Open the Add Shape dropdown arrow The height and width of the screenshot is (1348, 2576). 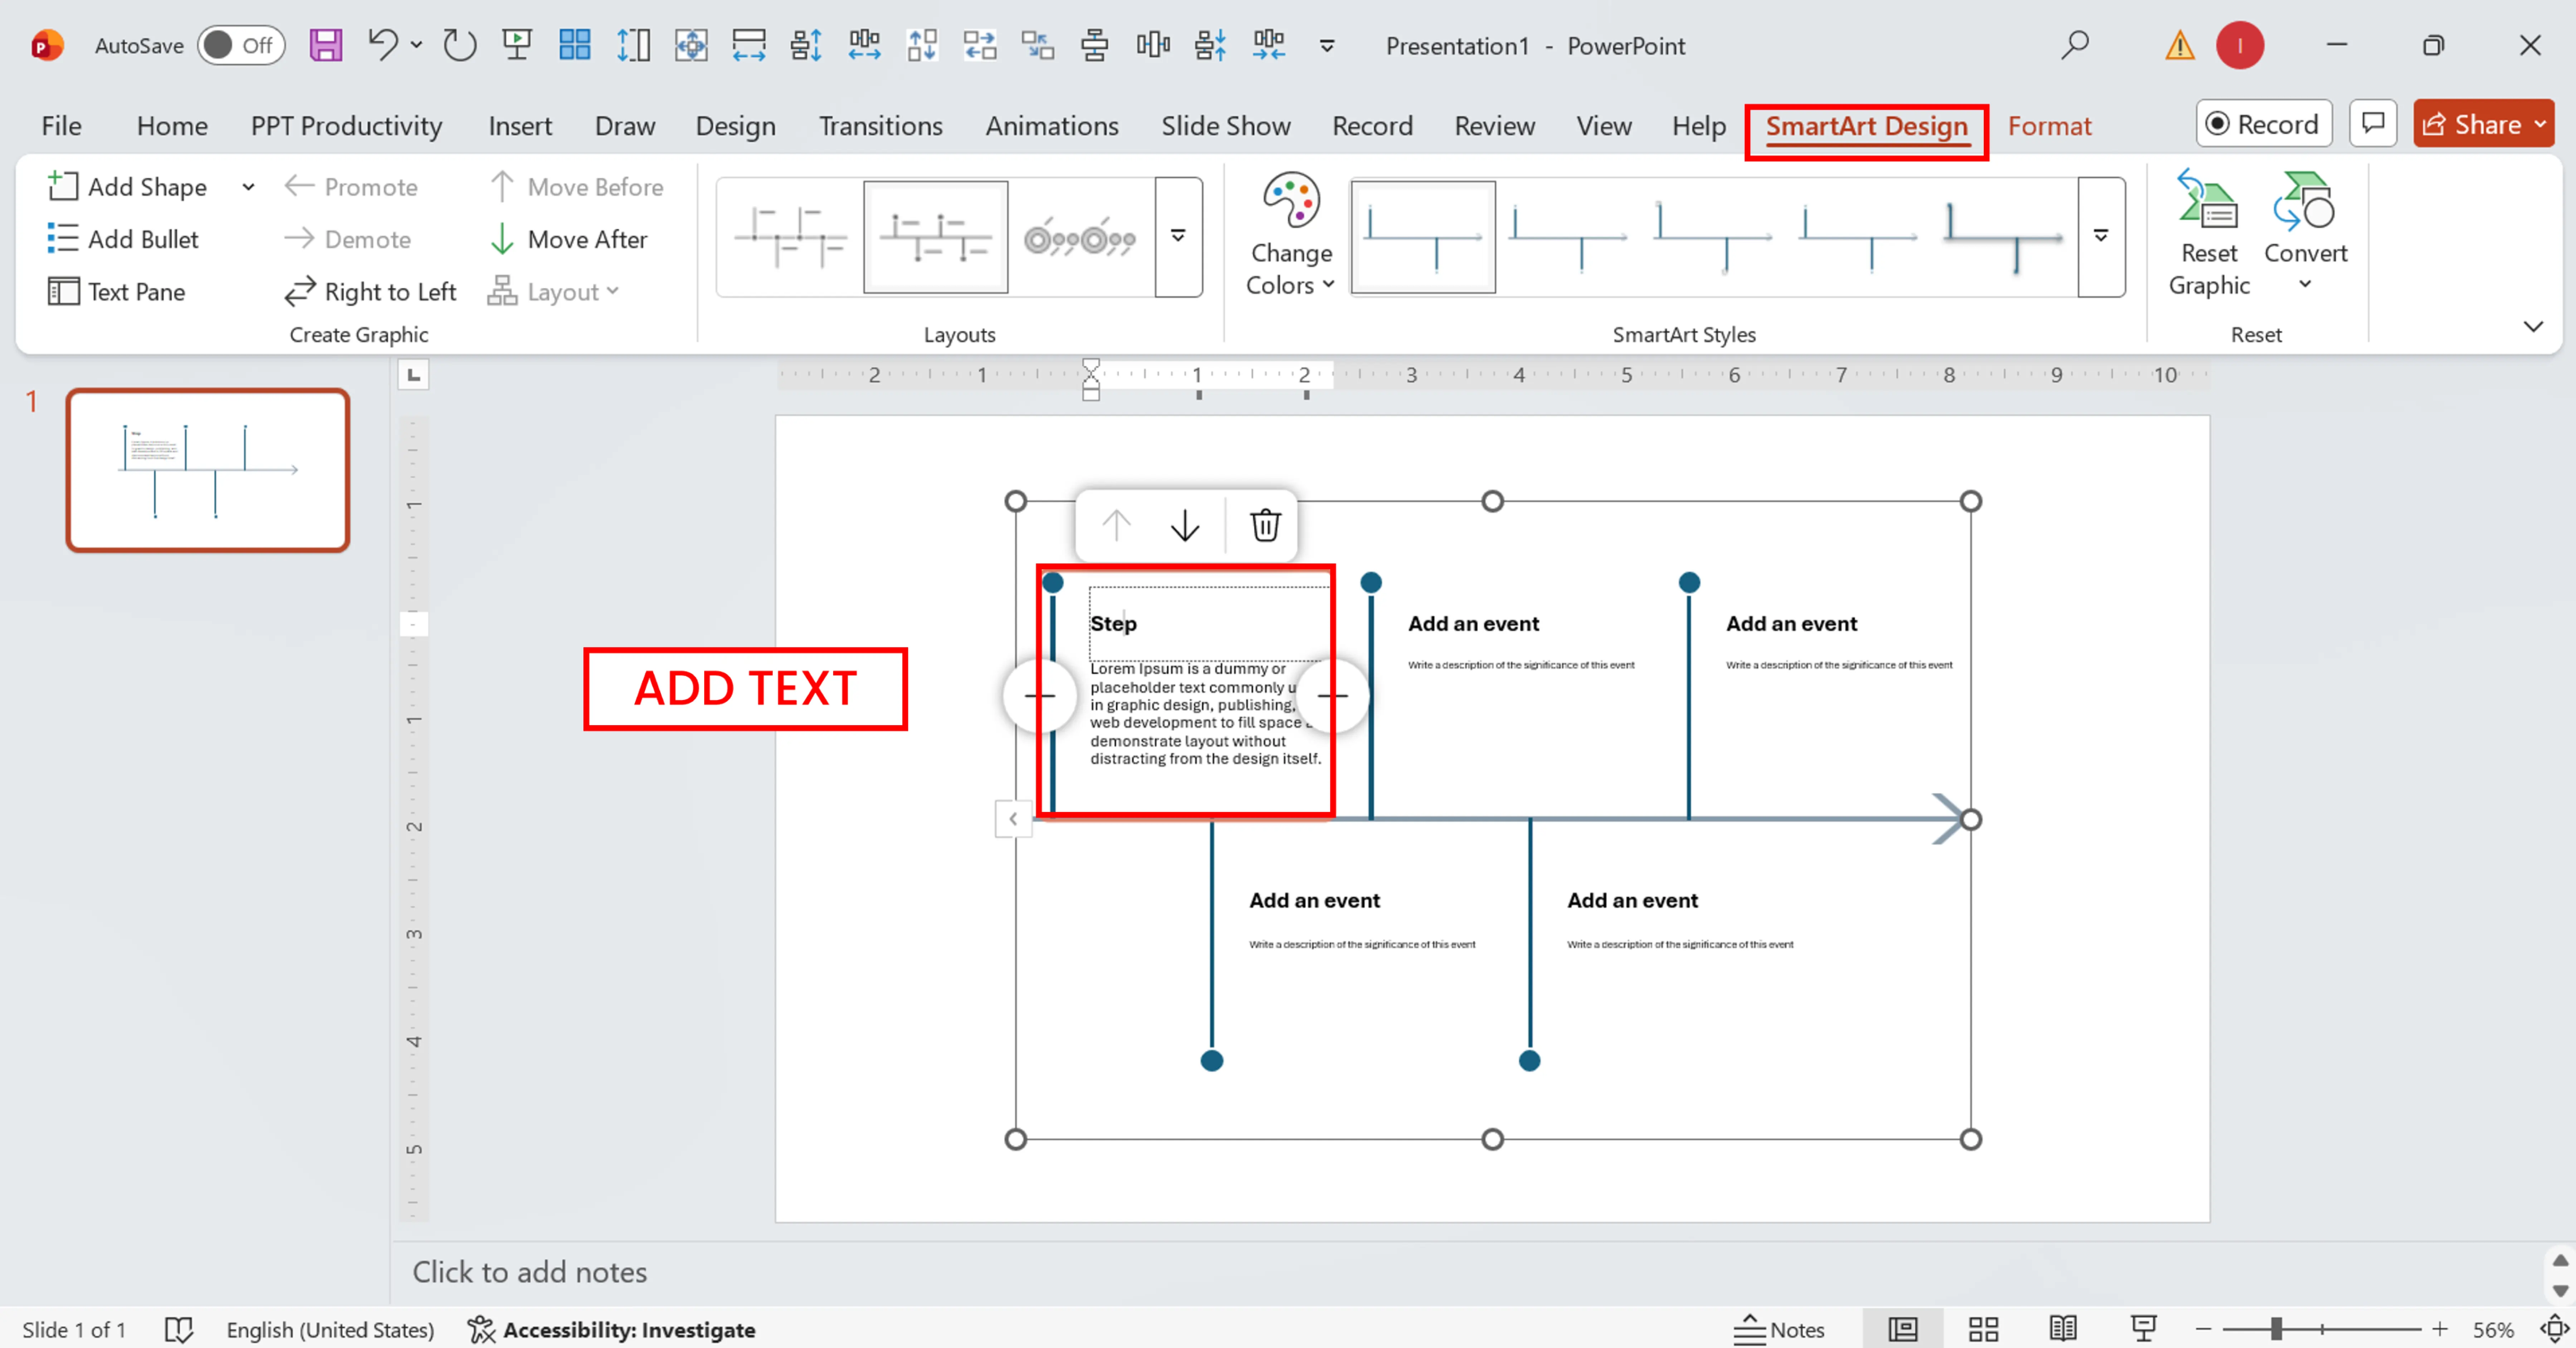pos(248,187)
